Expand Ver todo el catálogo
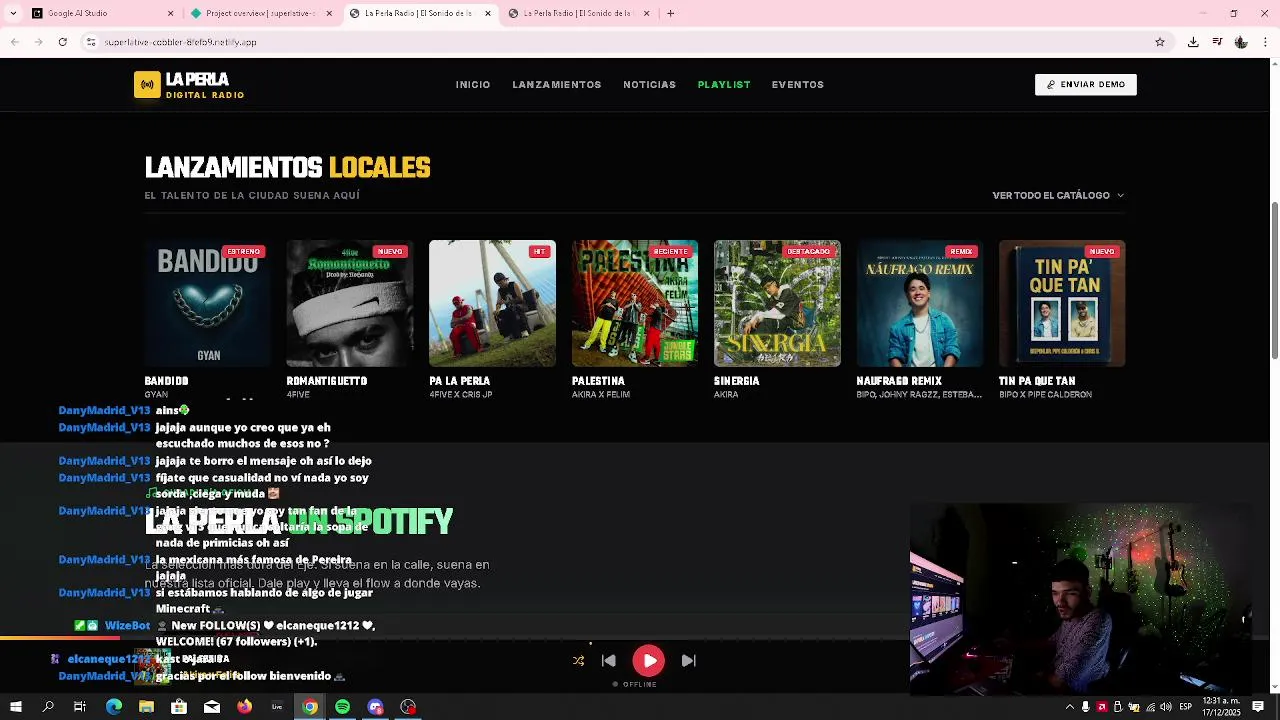The image size is (1280, 720). [x=1058, y=195]
